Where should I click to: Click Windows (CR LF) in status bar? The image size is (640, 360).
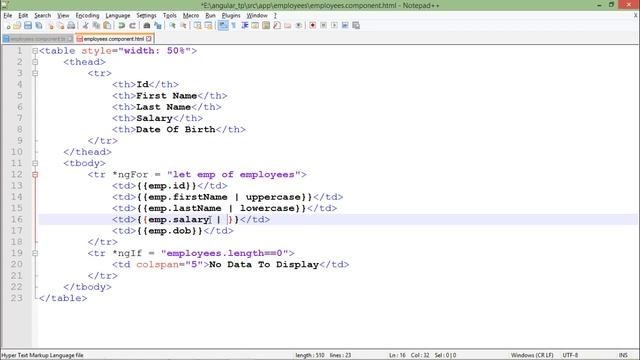pyautogui.click(x=532, y=355)
